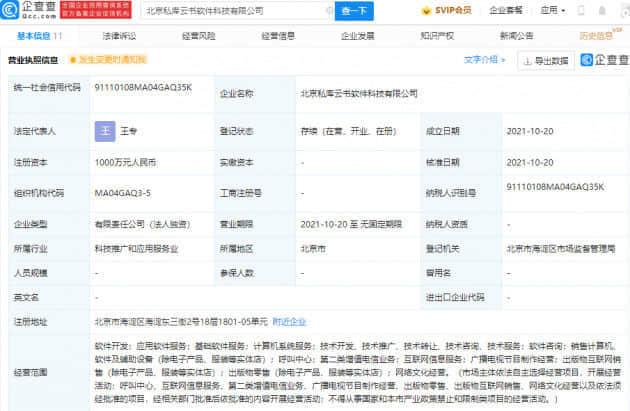
Task: Switch to the 历史信息 tab
Action: (596, 36)
